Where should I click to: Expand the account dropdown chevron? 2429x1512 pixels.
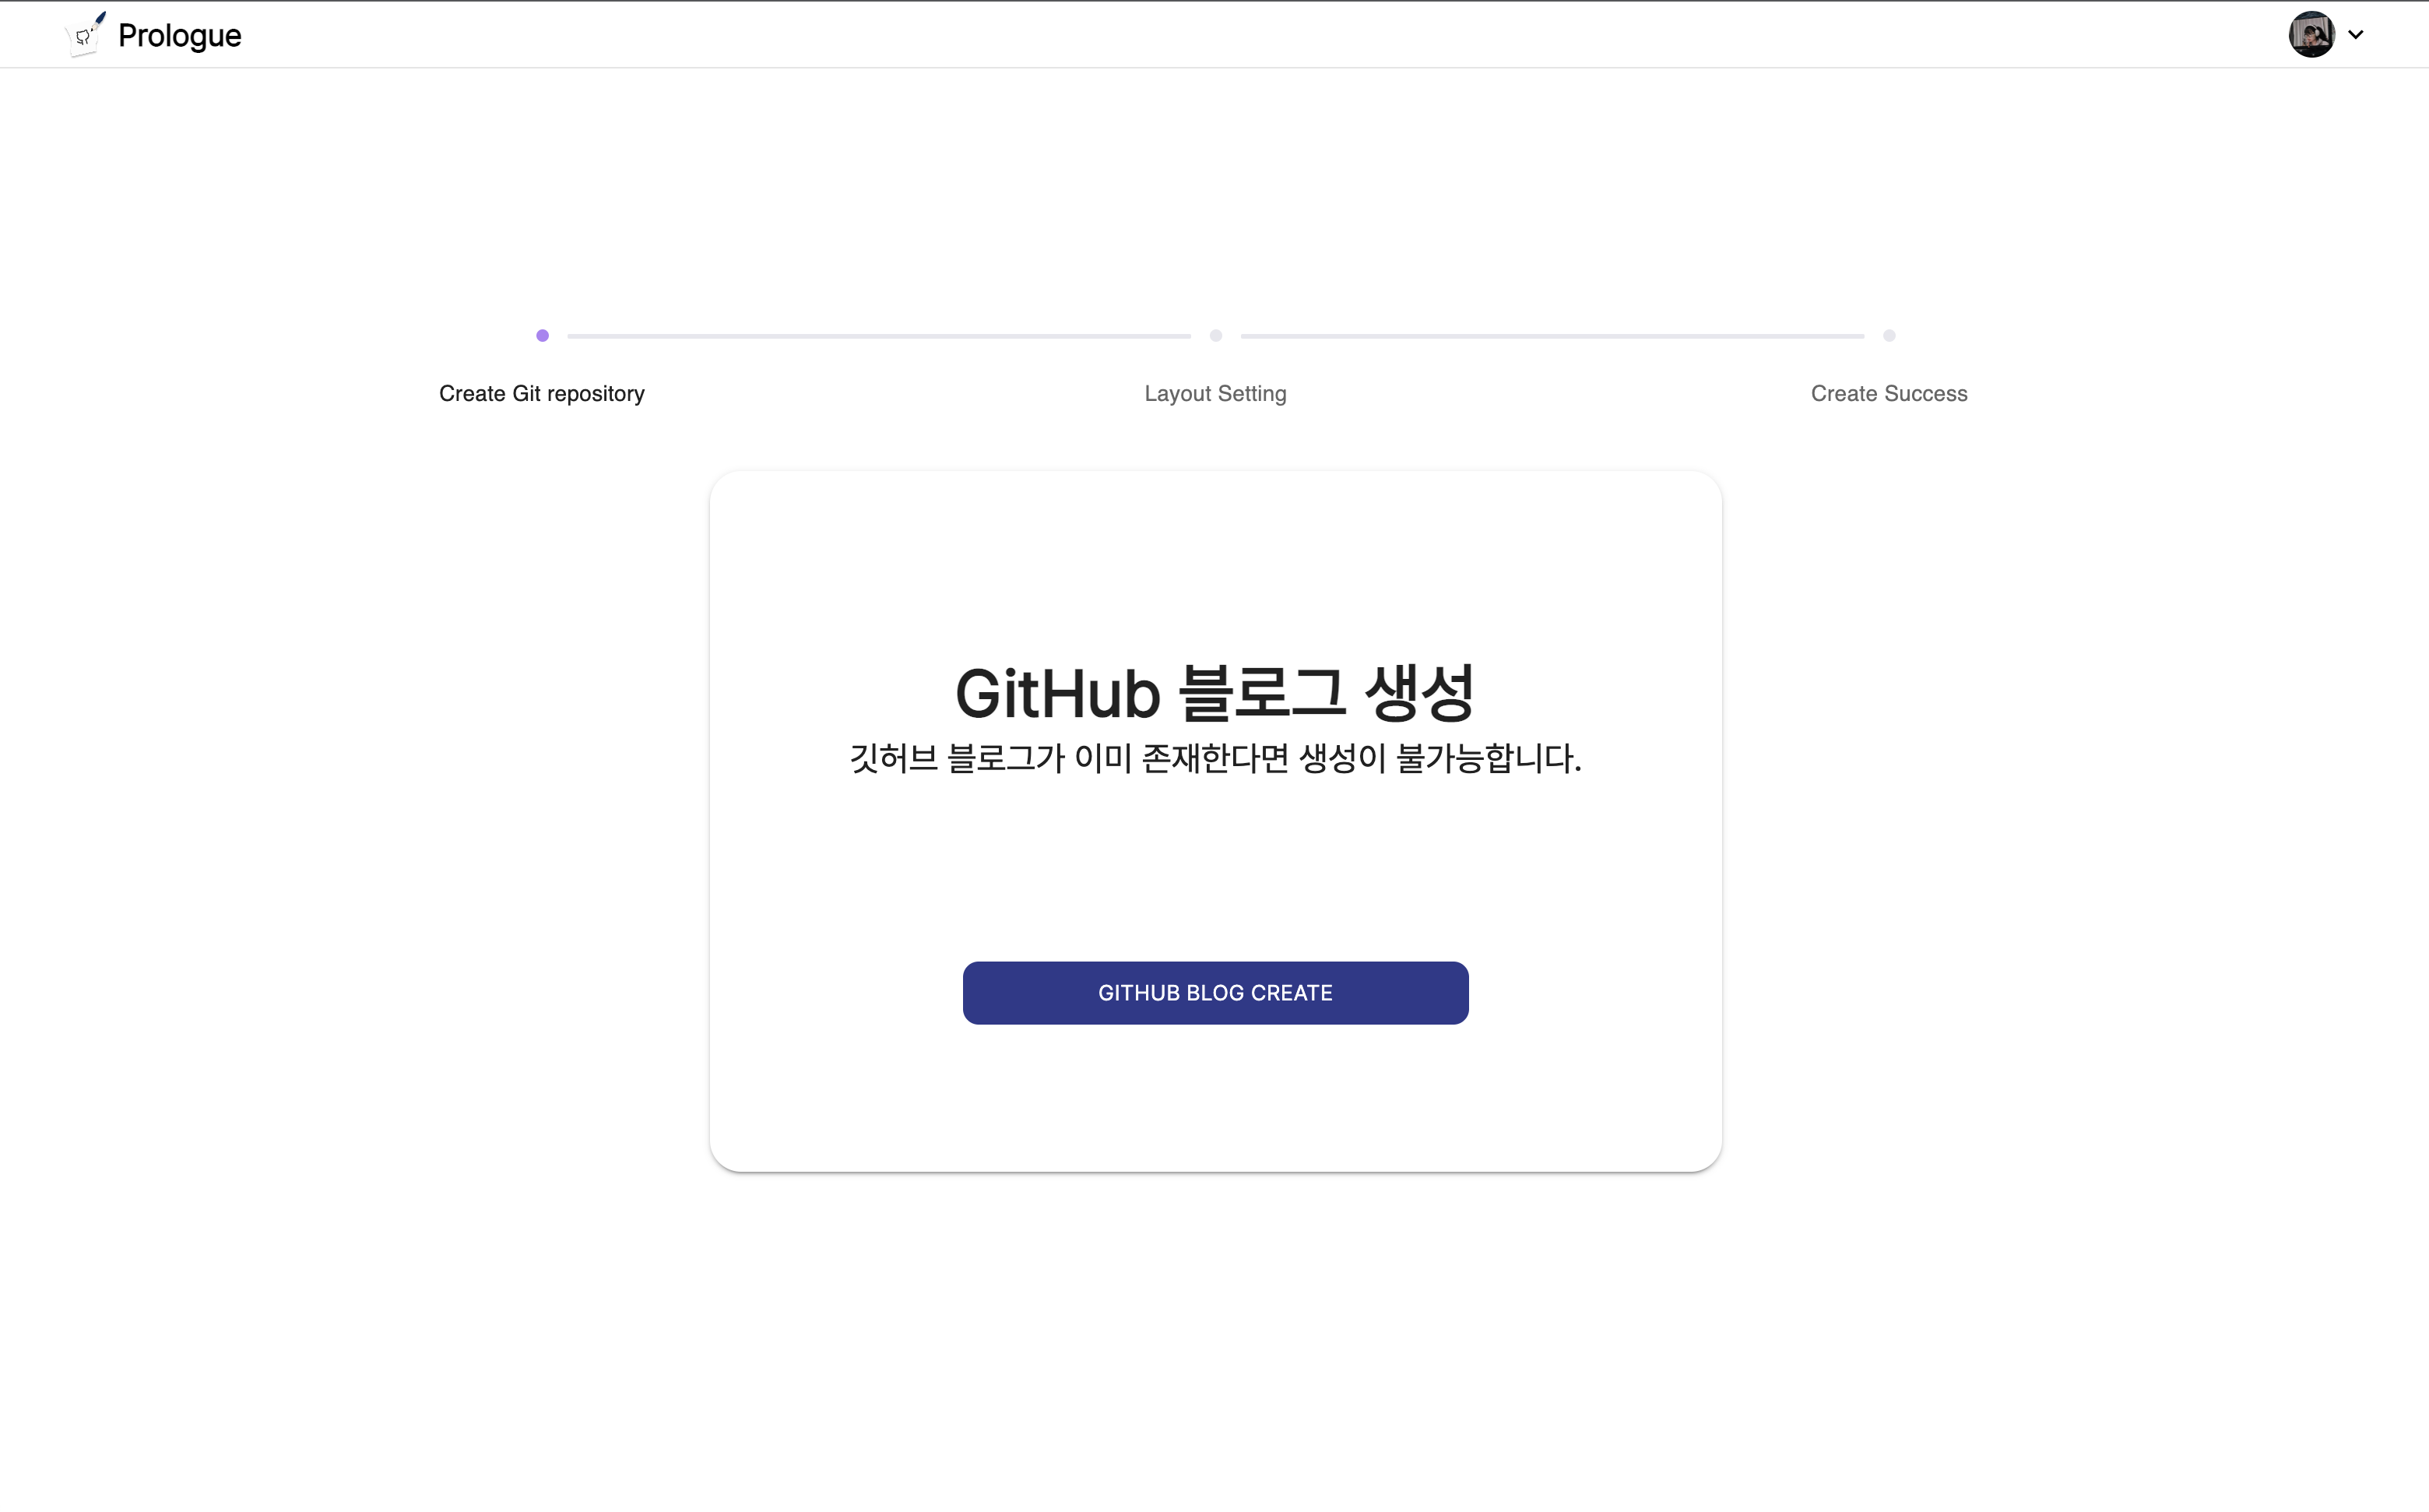pos(2356,35)
